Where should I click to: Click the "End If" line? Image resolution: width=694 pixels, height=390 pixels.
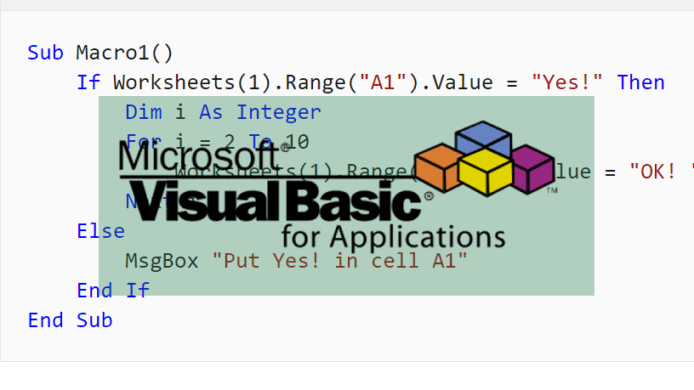(x=113, y=290)
